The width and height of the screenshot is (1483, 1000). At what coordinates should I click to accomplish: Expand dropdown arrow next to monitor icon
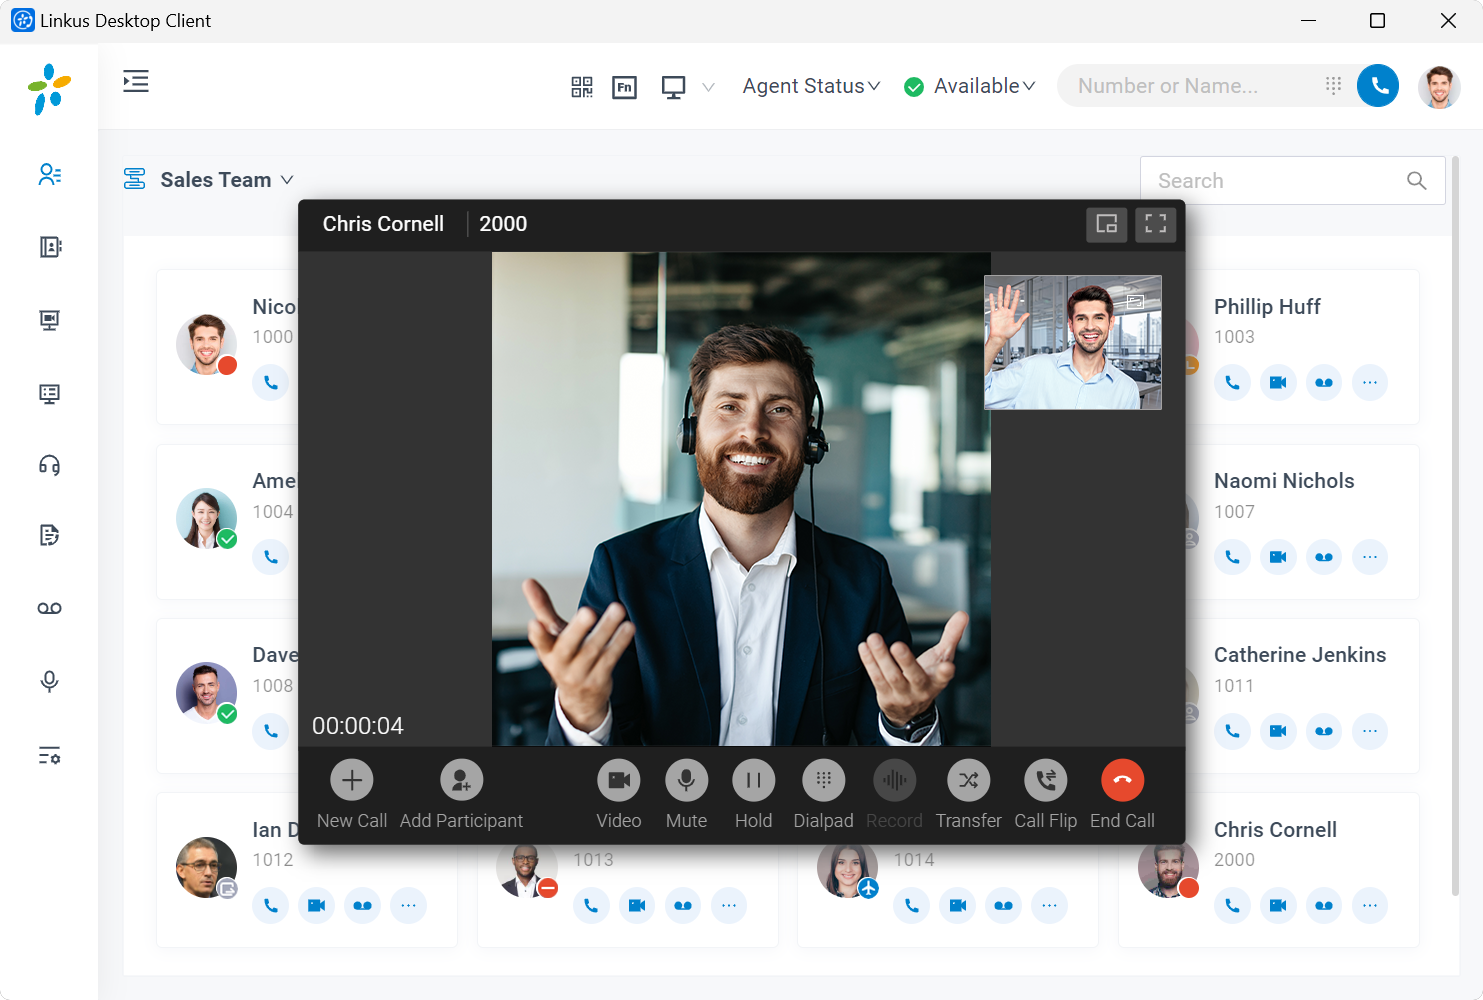709,87
